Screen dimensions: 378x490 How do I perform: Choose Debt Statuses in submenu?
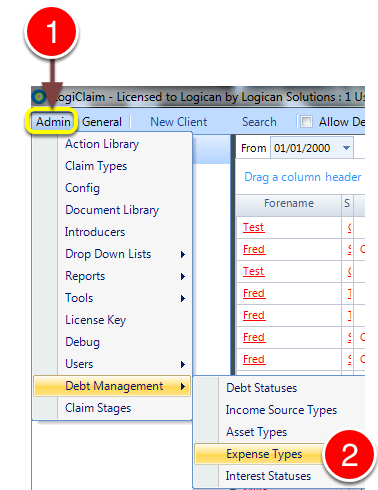click(x=280, y=388)
